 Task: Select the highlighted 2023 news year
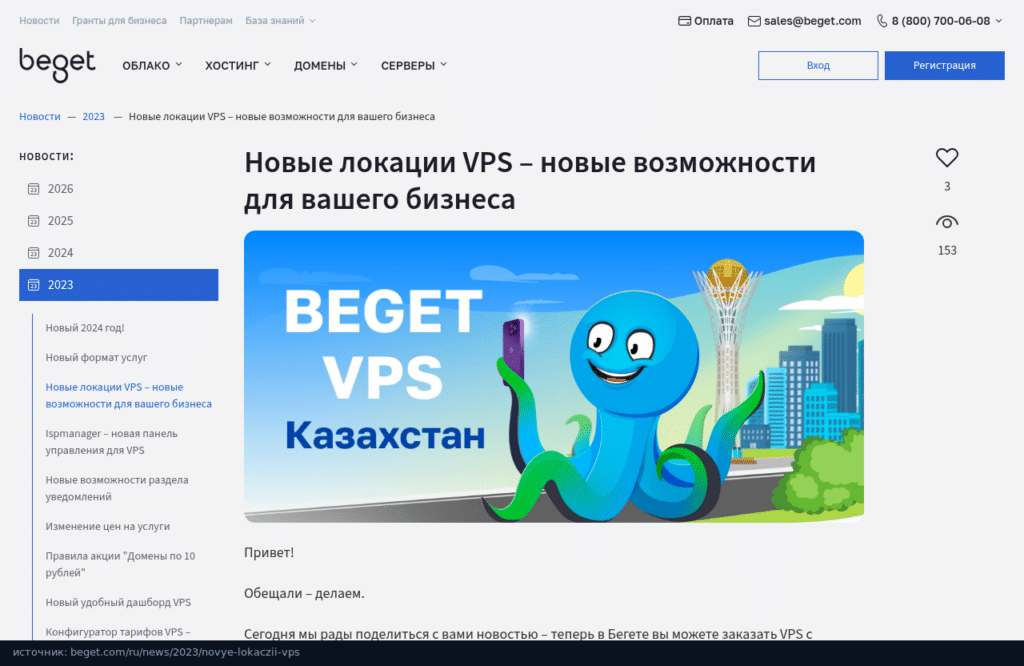(x=118, y=285)
